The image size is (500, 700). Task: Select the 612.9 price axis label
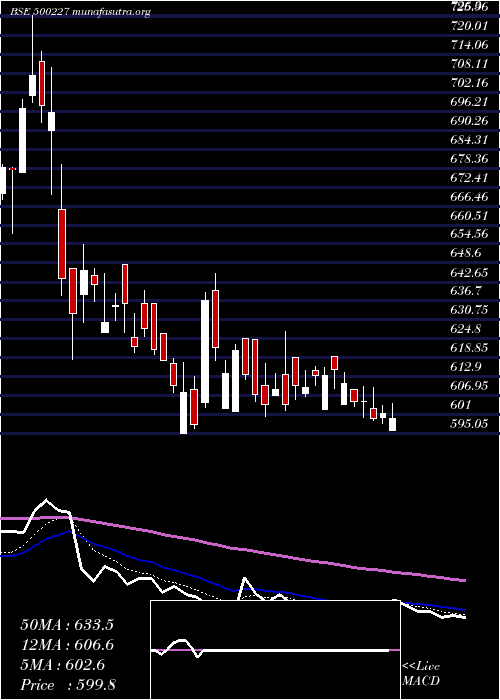coord(466,367)
